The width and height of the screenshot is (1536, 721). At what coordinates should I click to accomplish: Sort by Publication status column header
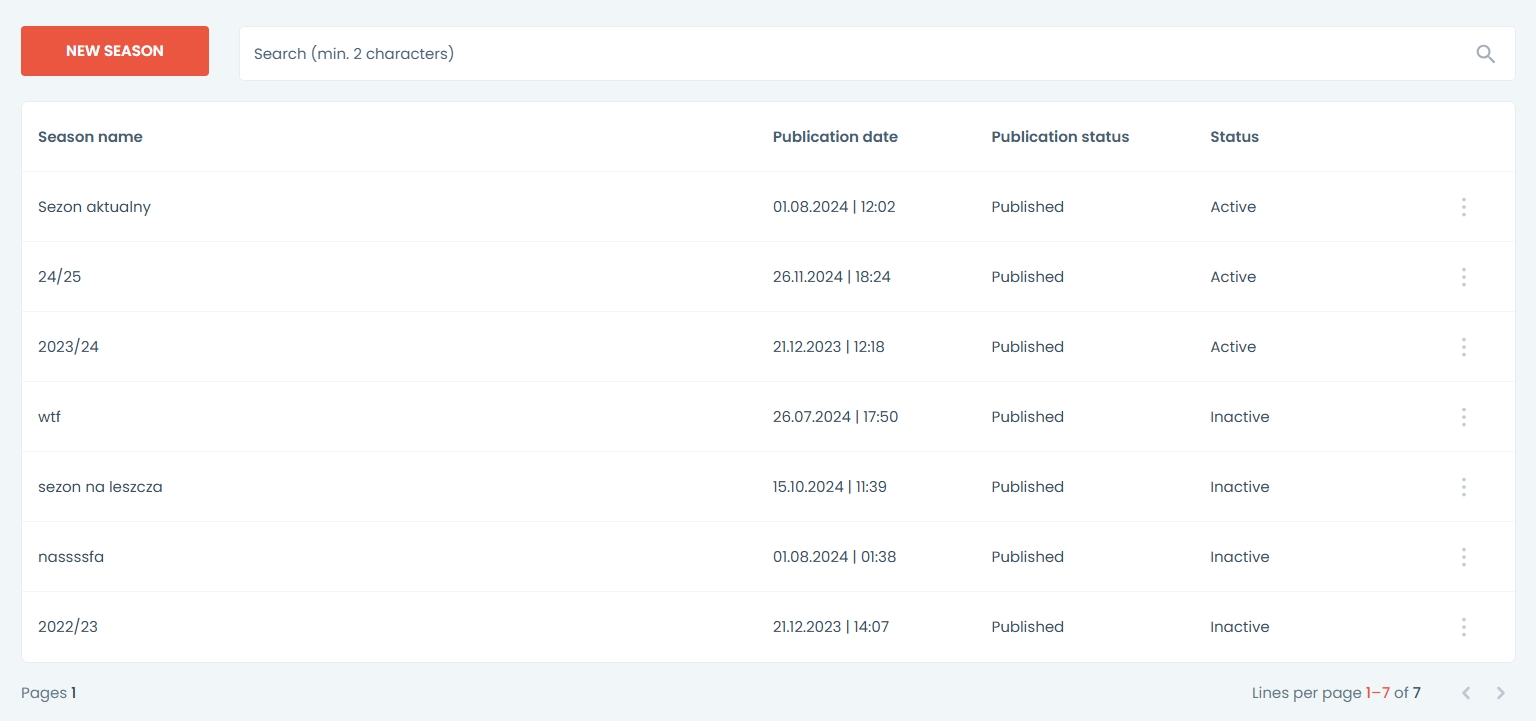(x=1060, y=137)
